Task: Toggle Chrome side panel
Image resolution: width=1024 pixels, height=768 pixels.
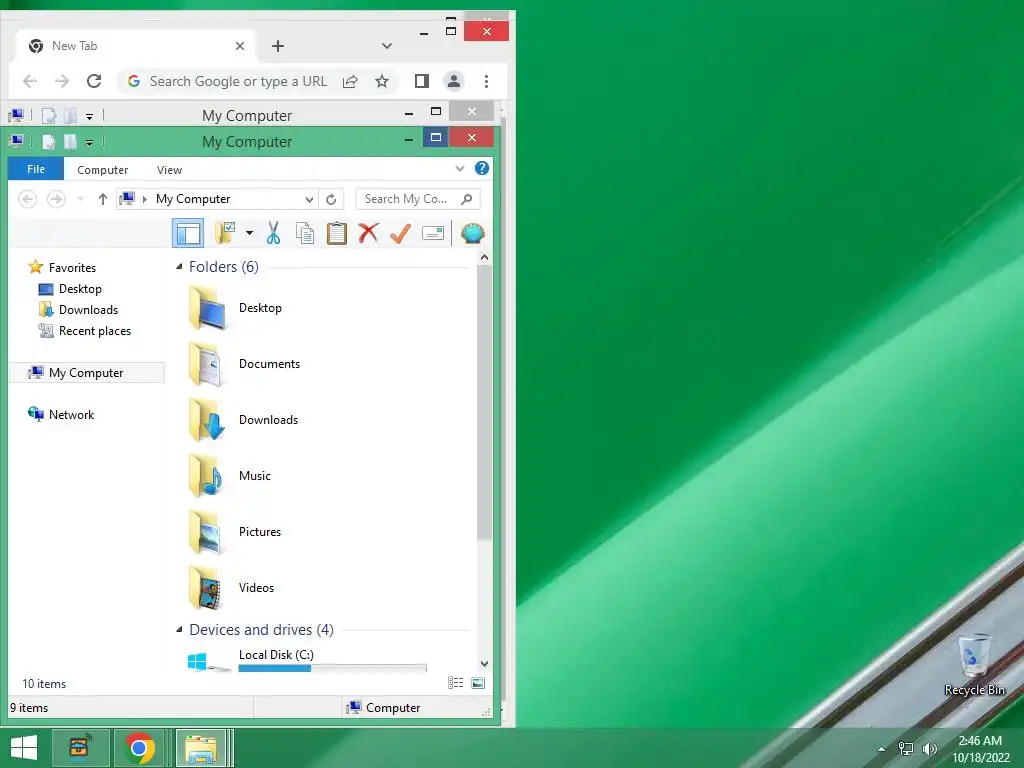Action: point(422,81)
